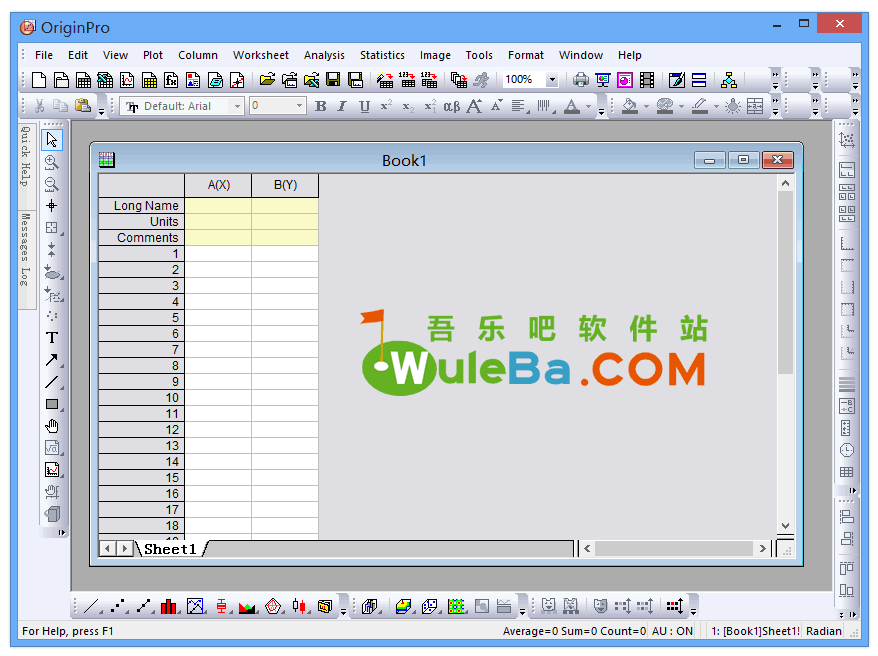Click sheet tab scroll right arrow

pos(125,549)
